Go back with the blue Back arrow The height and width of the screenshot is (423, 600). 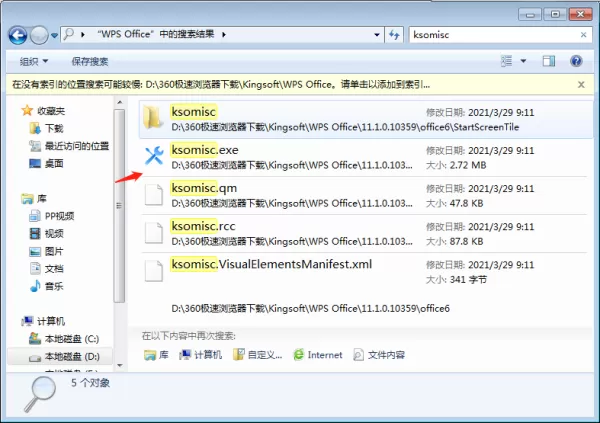click(x=18, y=35)
